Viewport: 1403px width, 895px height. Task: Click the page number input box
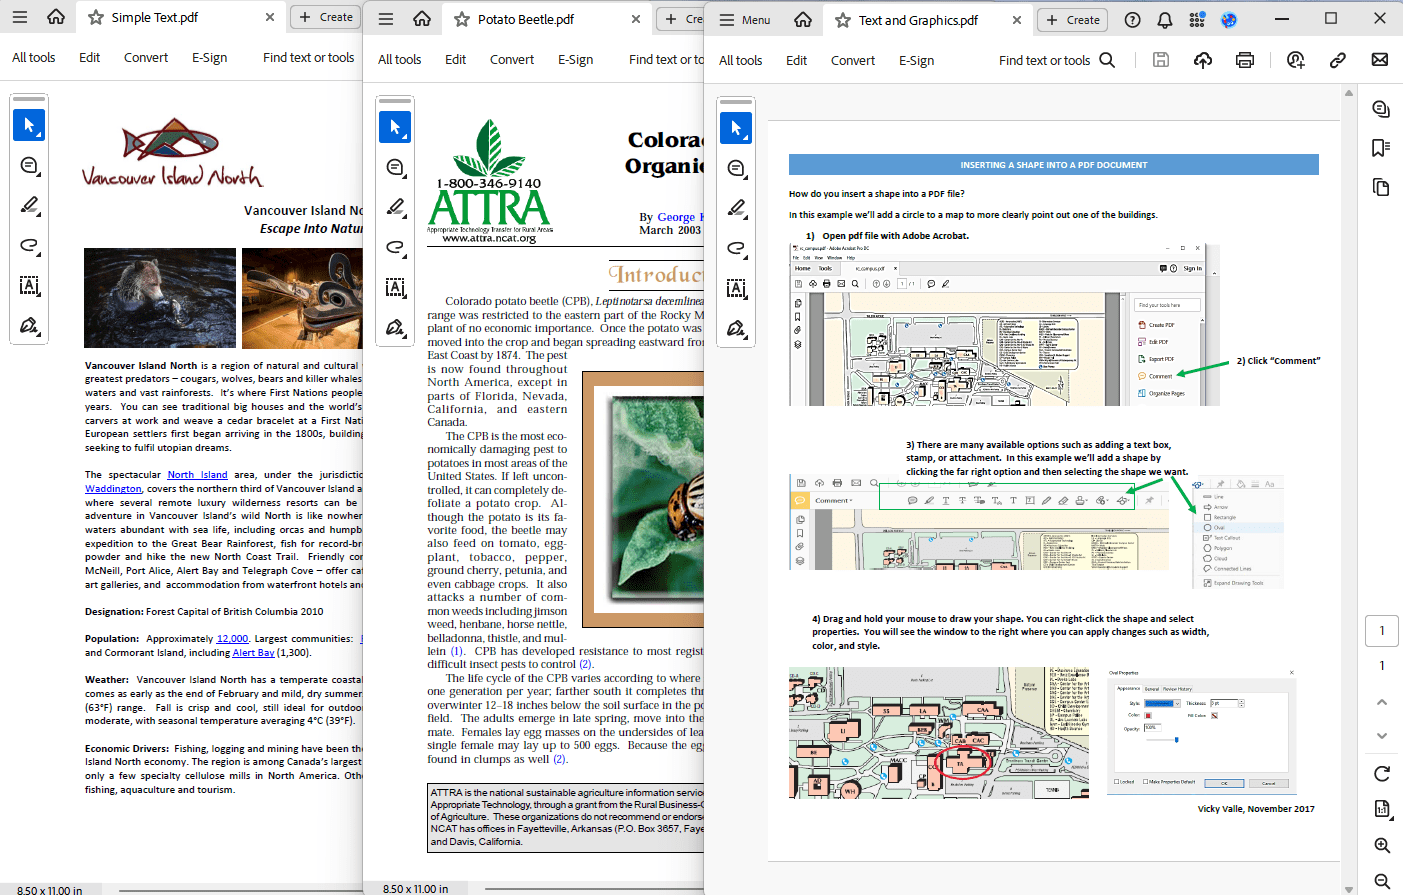click(1382, 631)
